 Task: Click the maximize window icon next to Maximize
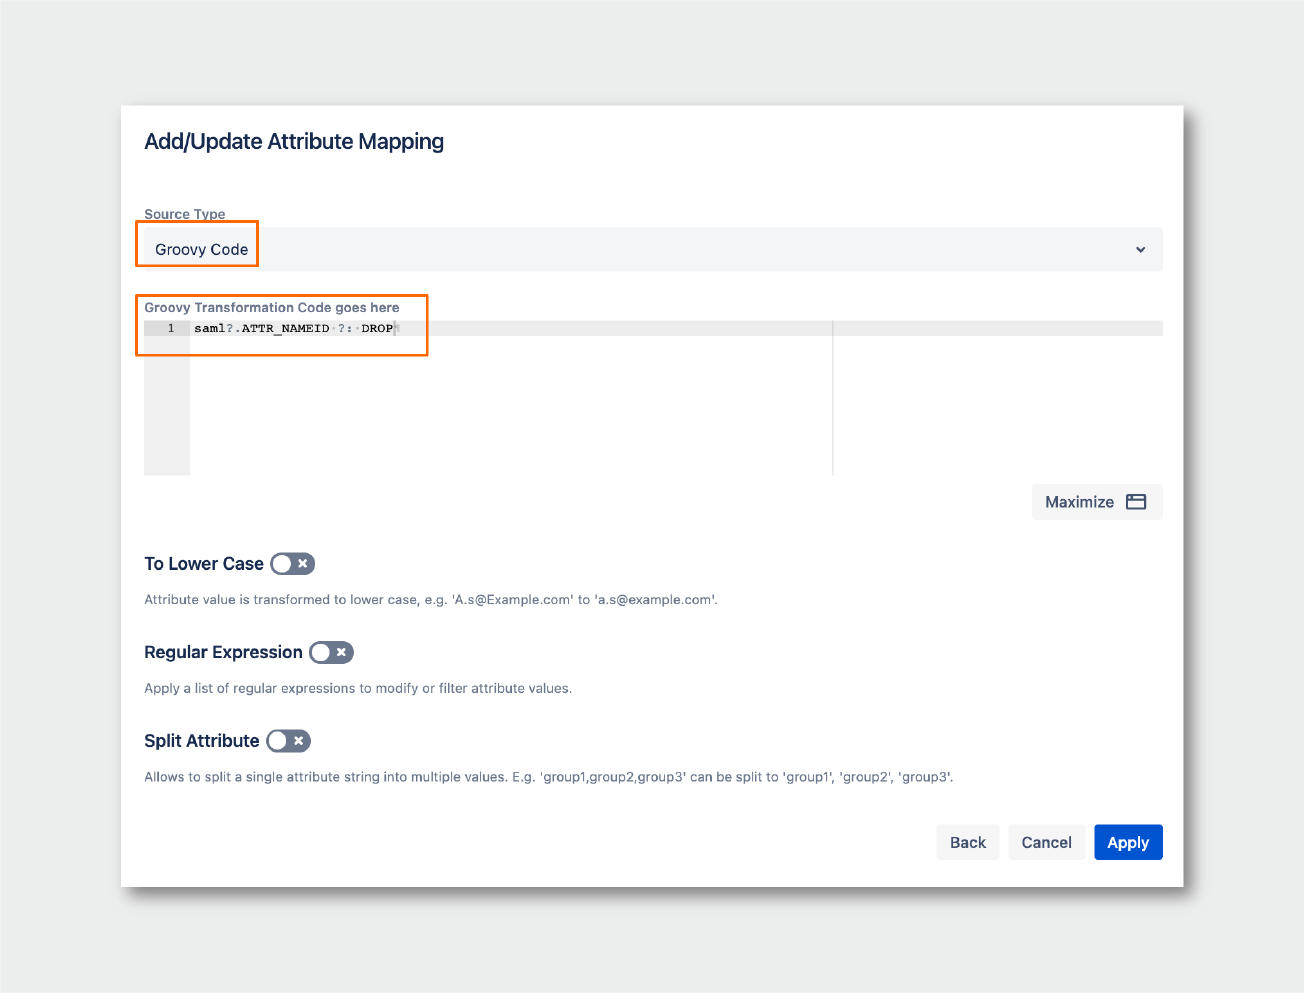coord(1136,502)
